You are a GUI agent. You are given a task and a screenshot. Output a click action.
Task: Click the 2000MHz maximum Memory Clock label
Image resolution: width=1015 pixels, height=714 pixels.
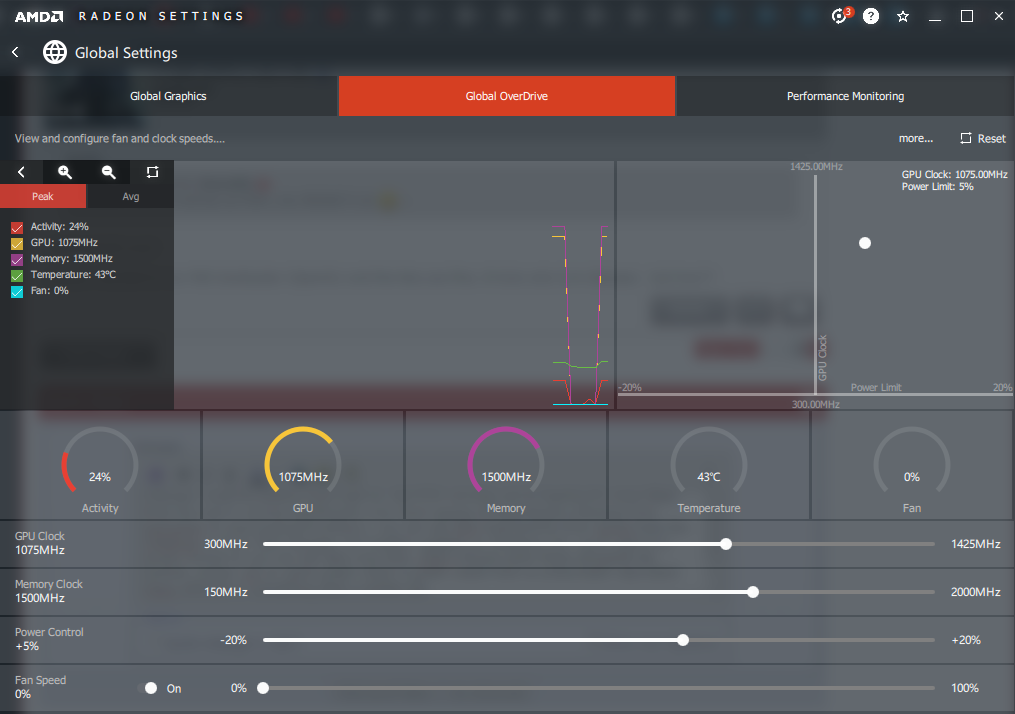[x=976, y=592]
